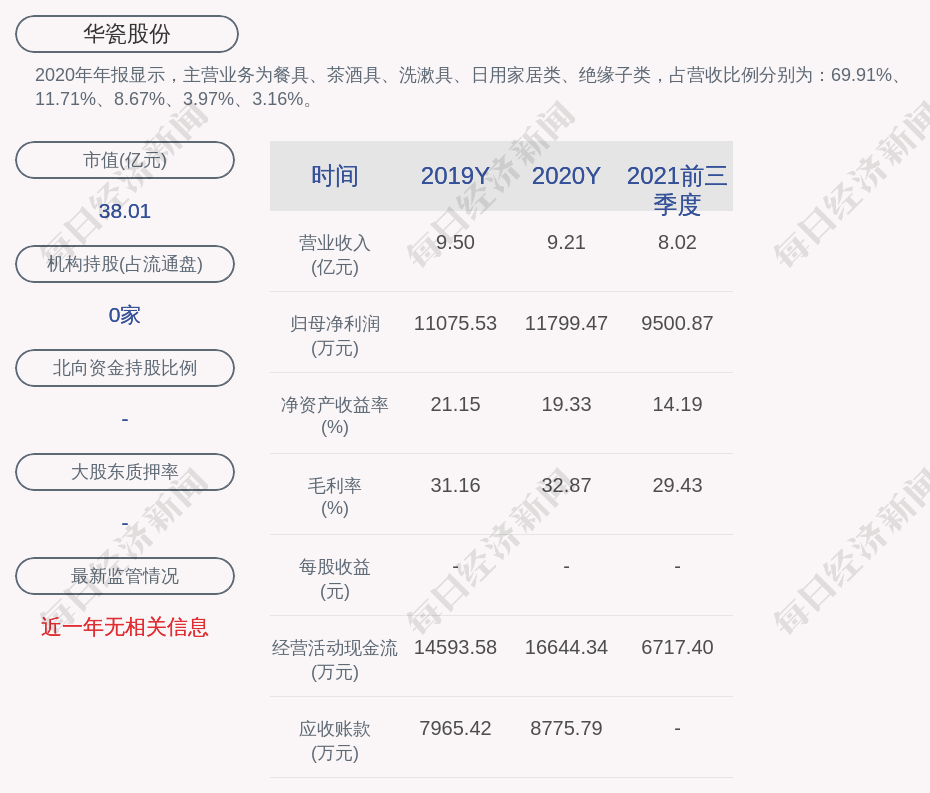930x793 pixels.
Task: Click the 应收账款(万元) row label
Action: (334, 740)
